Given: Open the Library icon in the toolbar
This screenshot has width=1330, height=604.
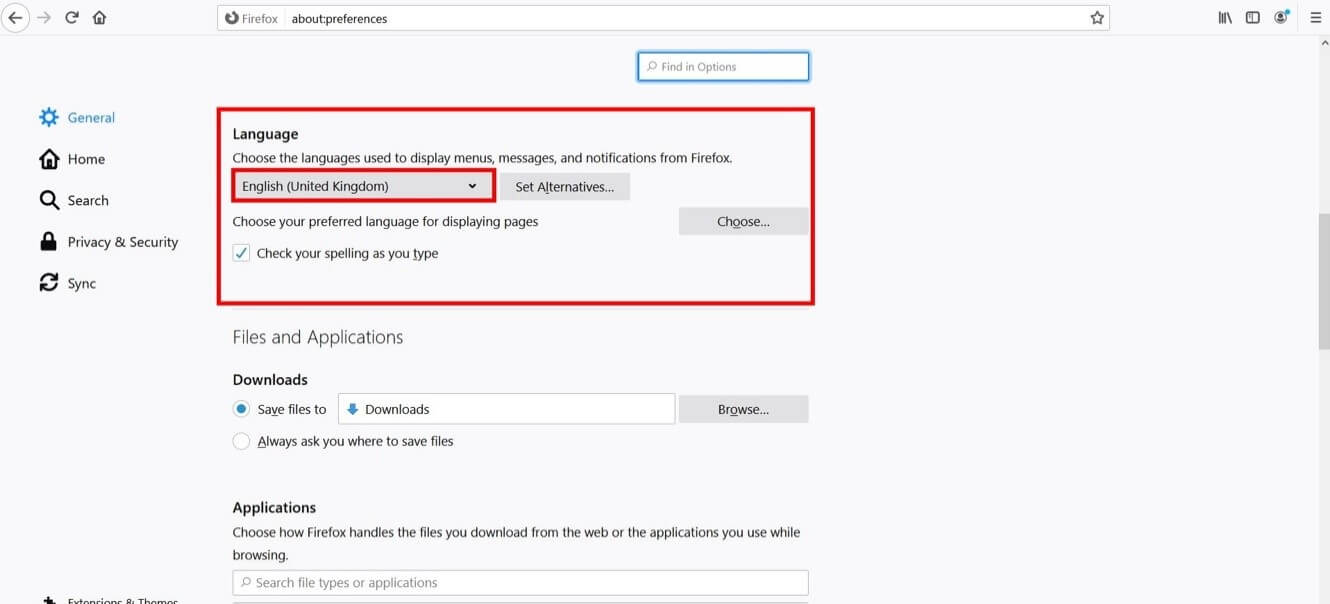Looking at the screenshot, I should pyautogui.click(x=1225, y=18).
